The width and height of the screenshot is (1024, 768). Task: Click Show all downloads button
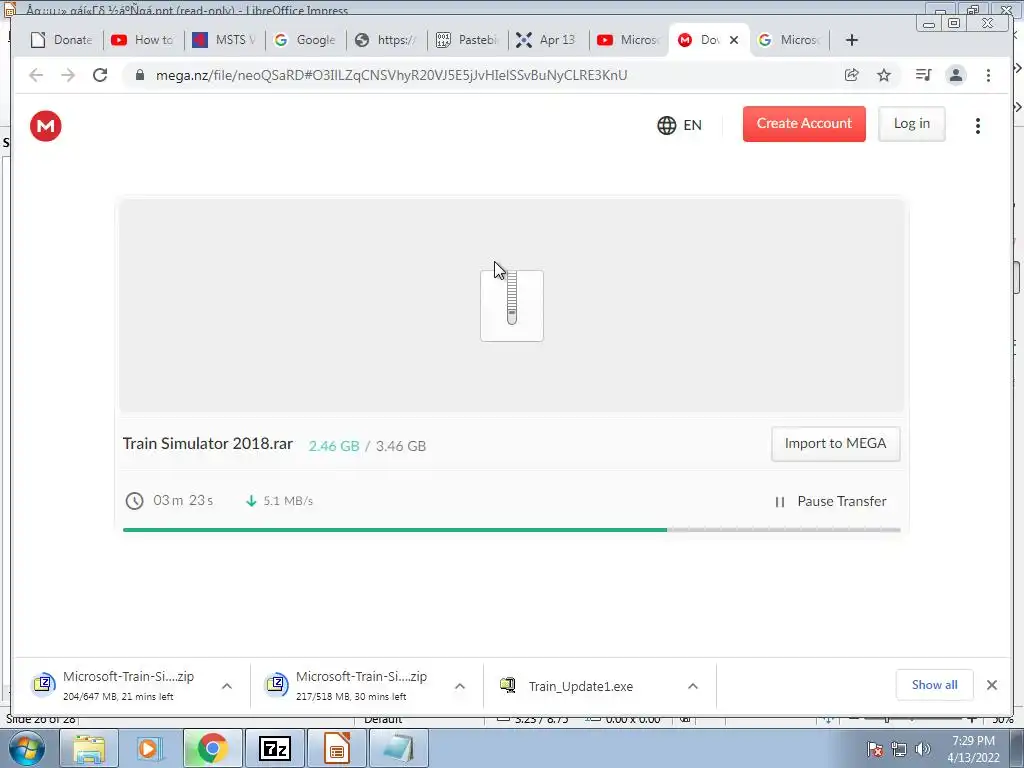(x=935, y=685)
